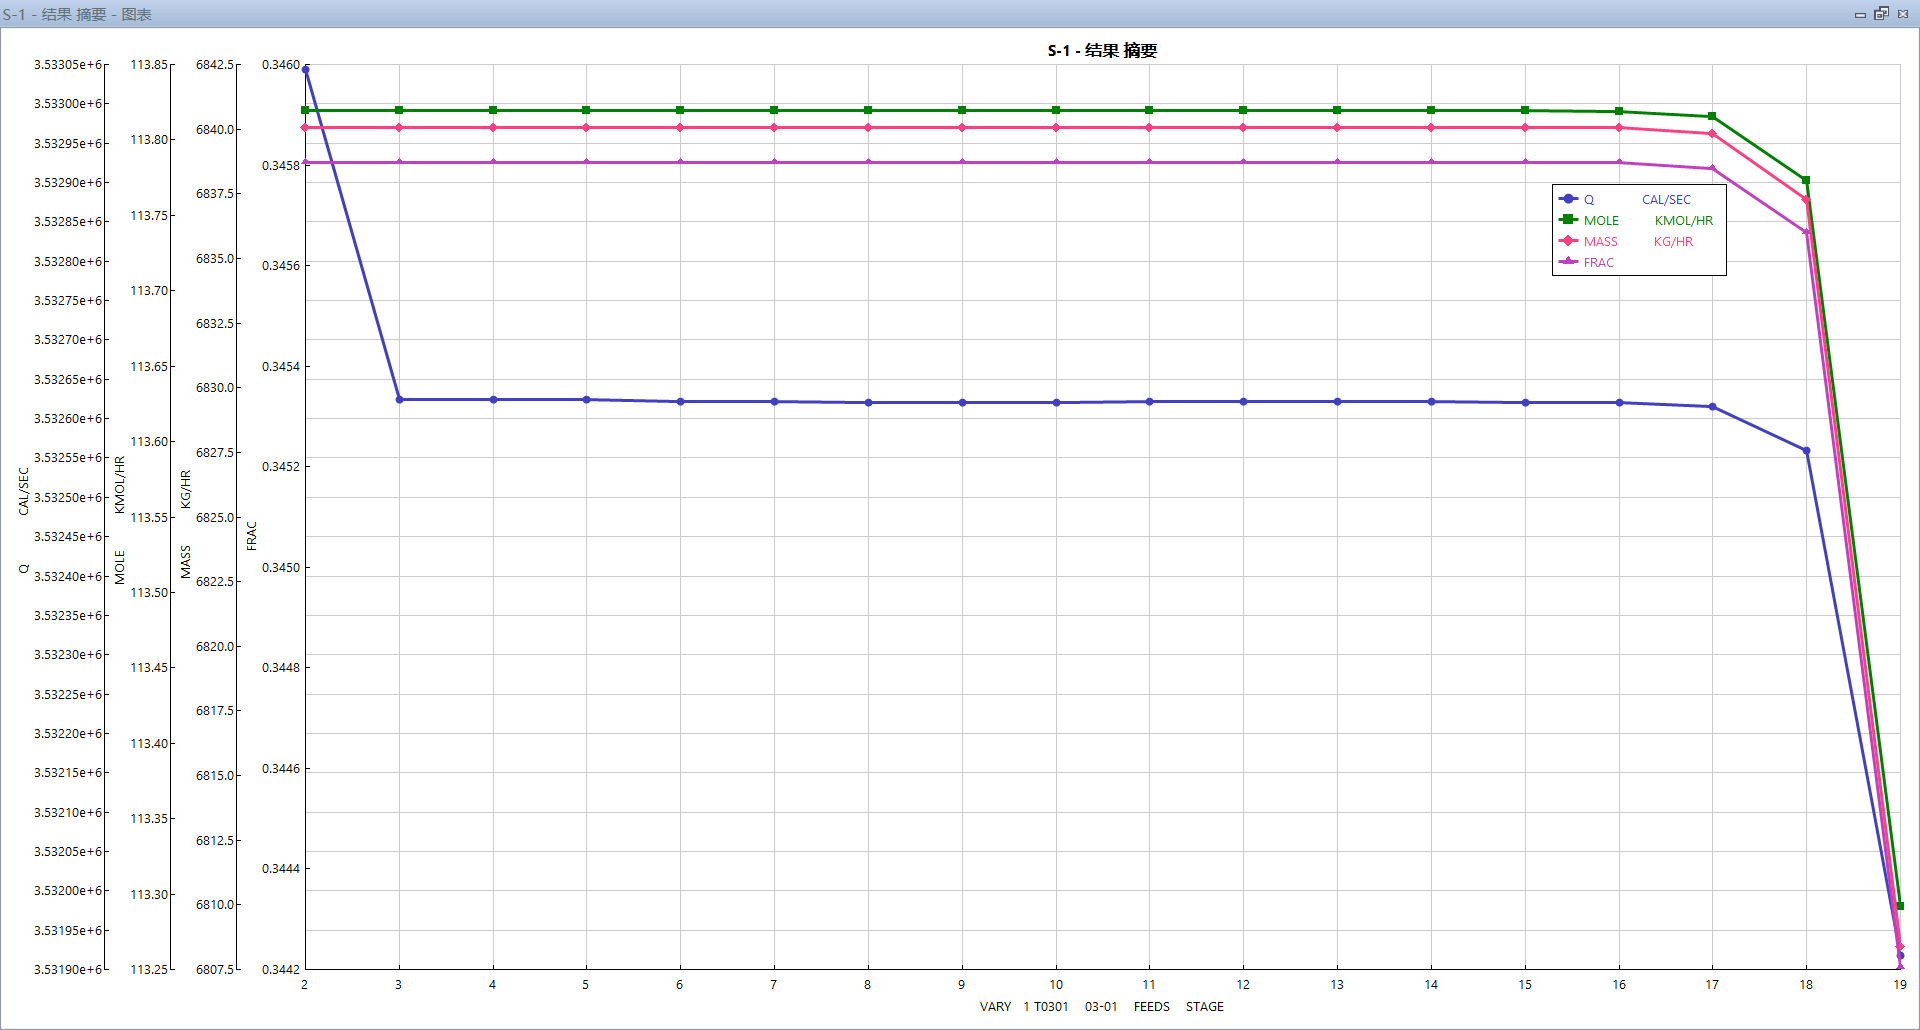Image resolution: width=1920 pixels, height=1030 pixels.
Task: Click the FRAC label in legend
Action: [1598, 263]
